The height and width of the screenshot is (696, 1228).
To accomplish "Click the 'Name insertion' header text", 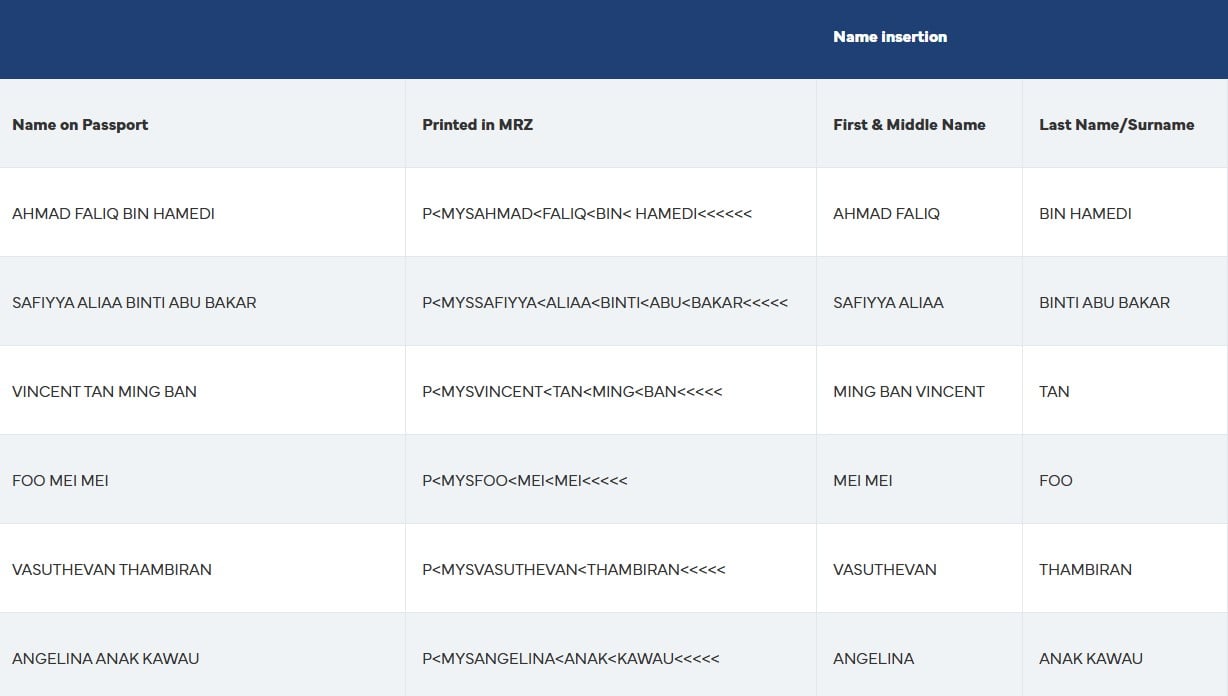I will (890, 37).
